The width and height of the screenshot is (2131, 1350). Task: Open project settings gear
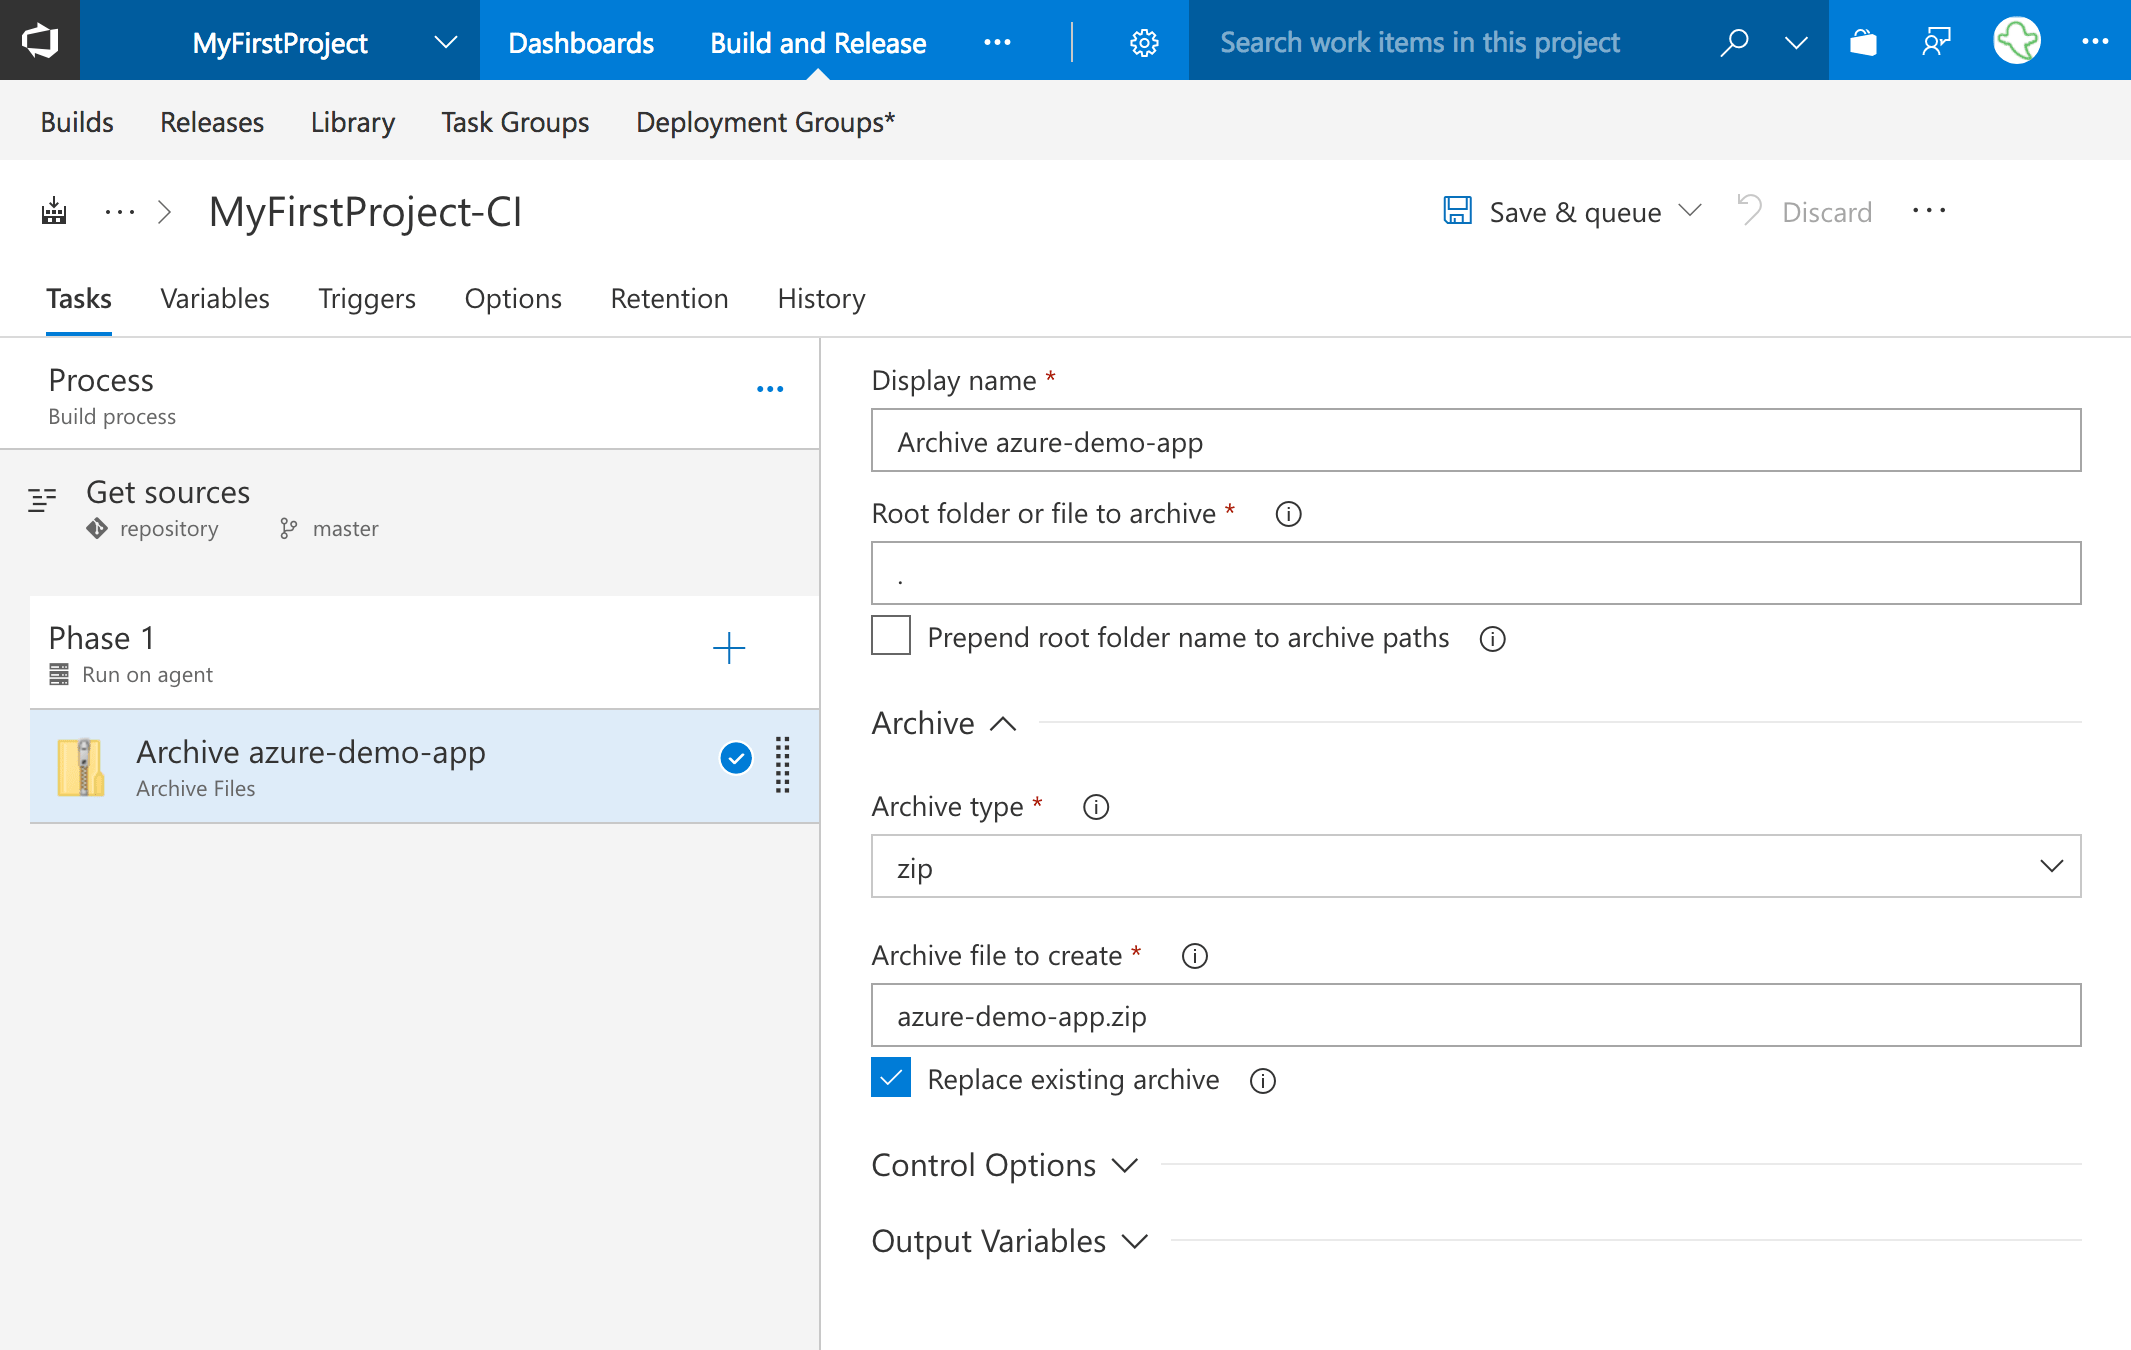point(1144,42)
